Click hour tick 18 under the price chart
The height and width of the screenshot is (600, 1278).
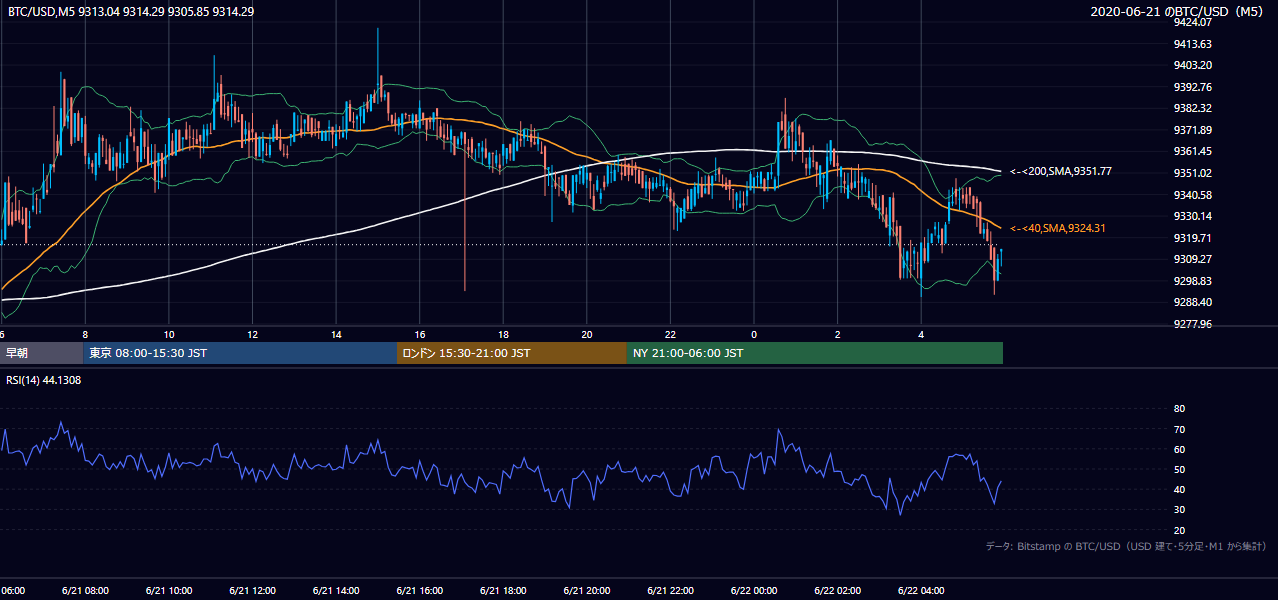point(503,335)
